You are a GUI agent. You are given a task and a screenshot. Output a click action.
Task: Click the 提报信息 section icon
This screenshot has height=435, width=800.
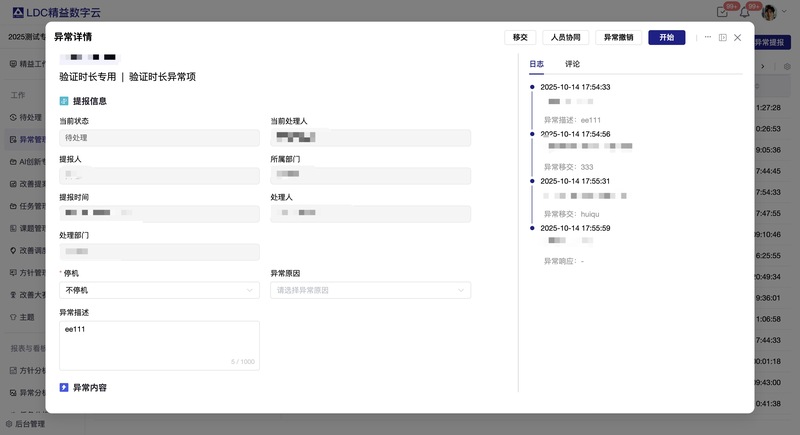click(x=64, y=101)
